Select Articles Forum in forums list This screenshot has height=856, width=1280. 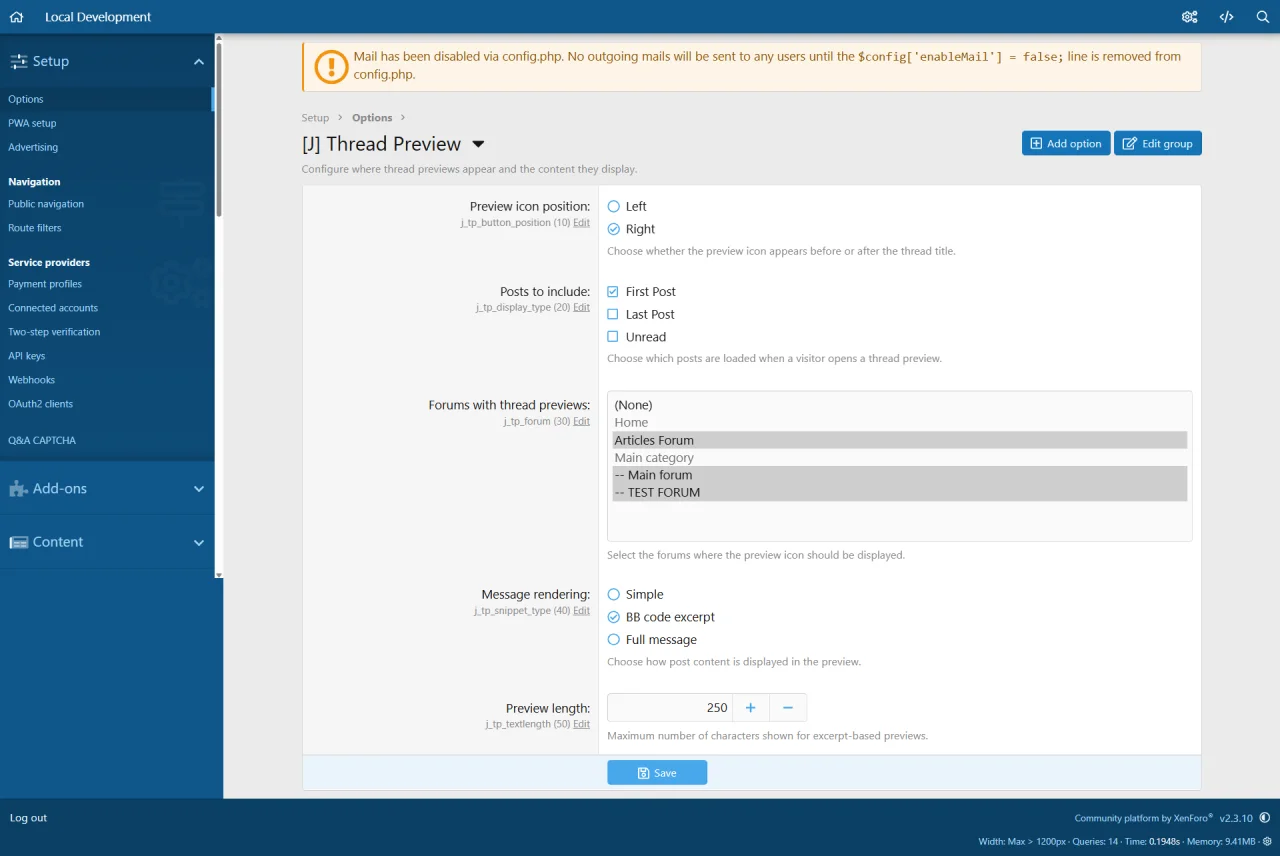pyautogui.click(x=900, y=440)
